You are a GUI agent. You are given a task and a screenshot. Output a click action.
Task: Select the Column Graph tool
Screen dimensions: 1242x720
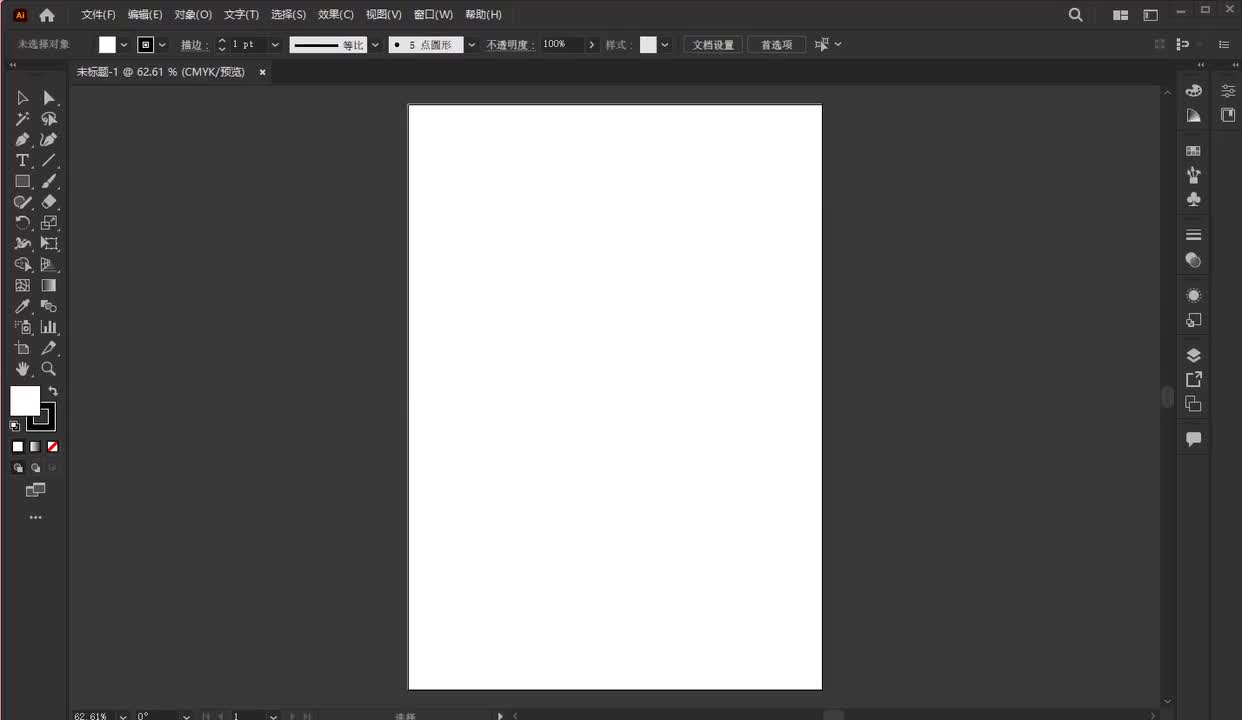point(49,327)
